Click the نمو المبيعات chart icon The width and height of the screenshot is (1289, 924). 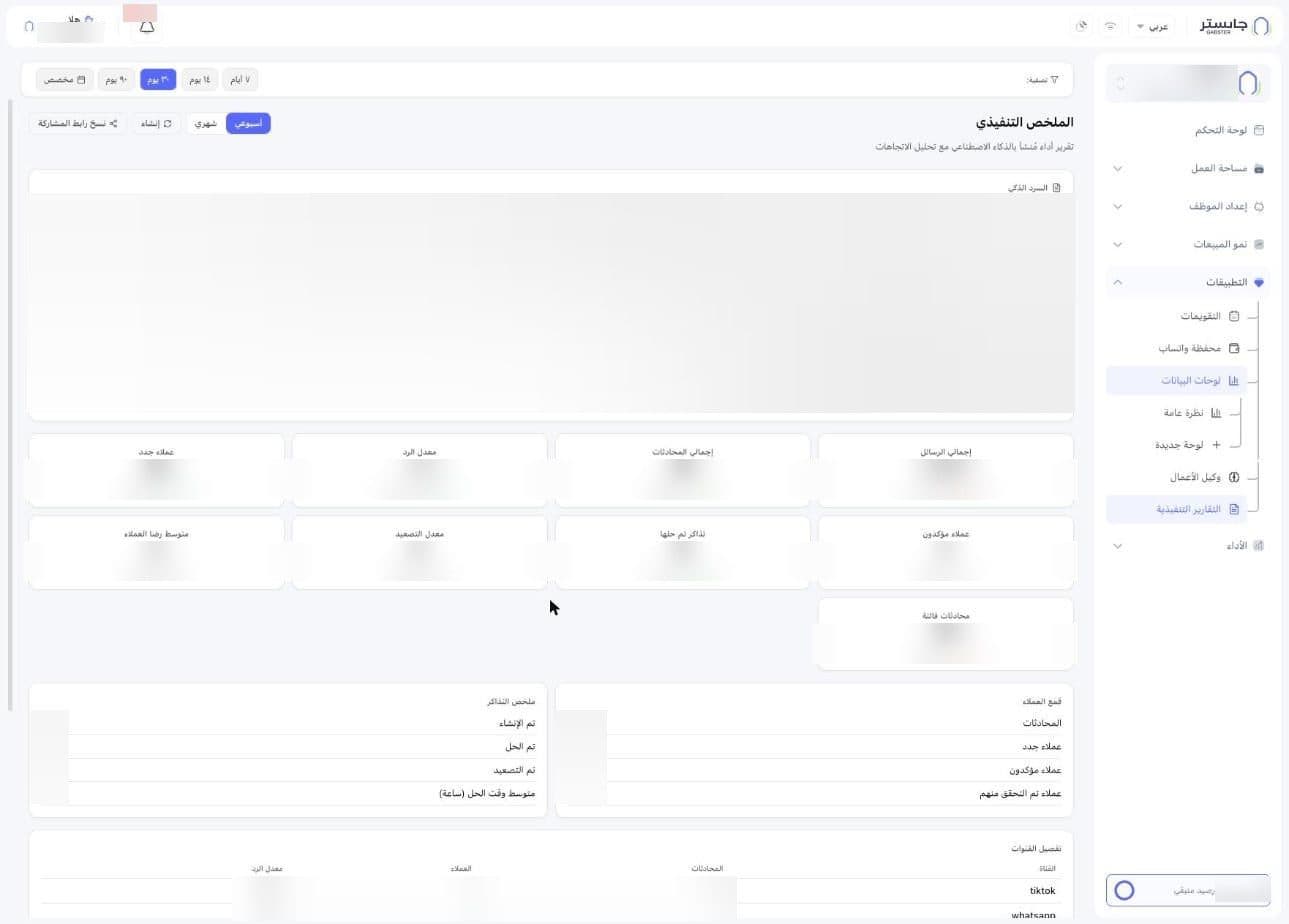[x=1258, y=244]
